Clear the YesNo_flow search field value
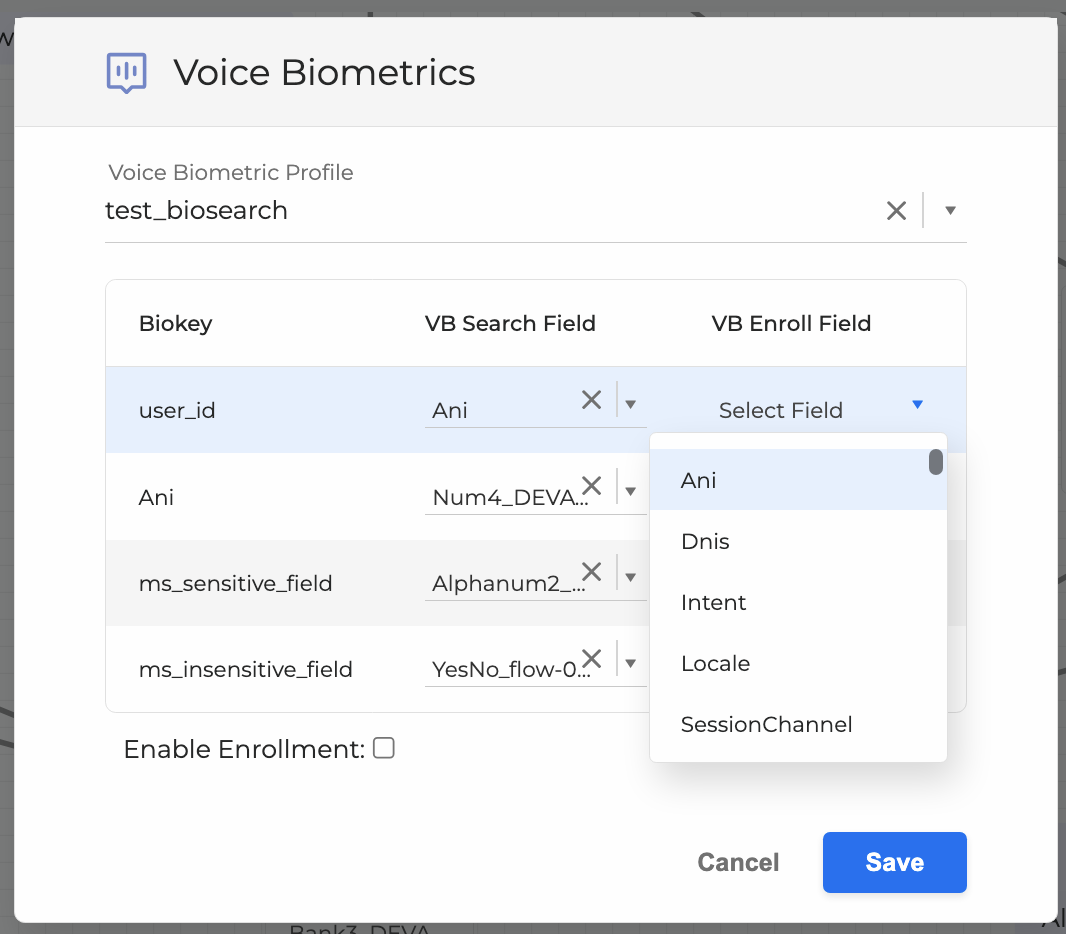 pyautogui.click(x=592, y=659)
